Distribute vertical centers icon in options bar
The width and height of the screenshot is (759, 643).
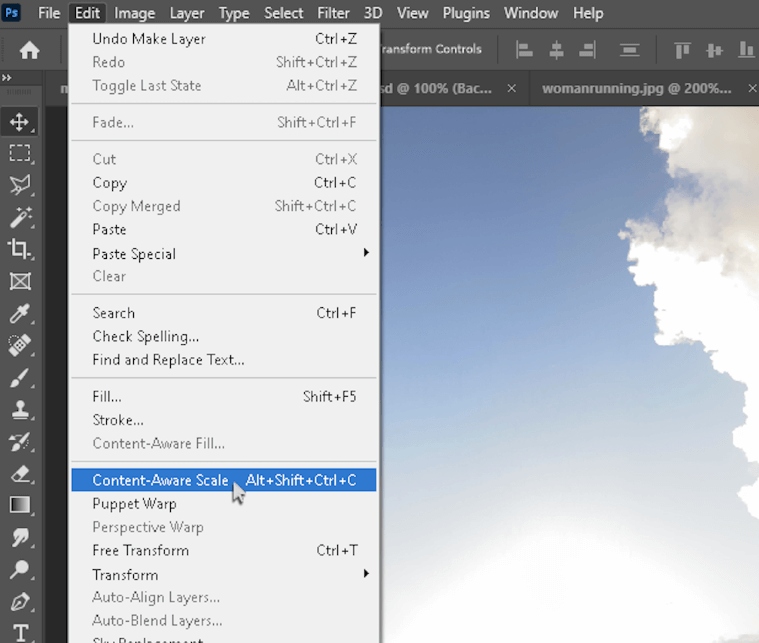[x=629, y=50]
